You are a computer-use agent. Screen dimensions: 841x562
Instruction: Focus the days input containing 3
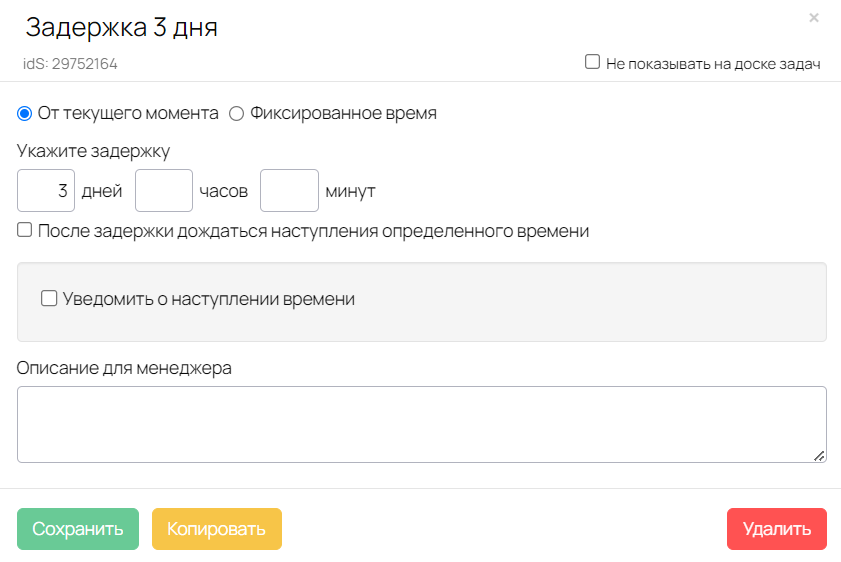46,190
